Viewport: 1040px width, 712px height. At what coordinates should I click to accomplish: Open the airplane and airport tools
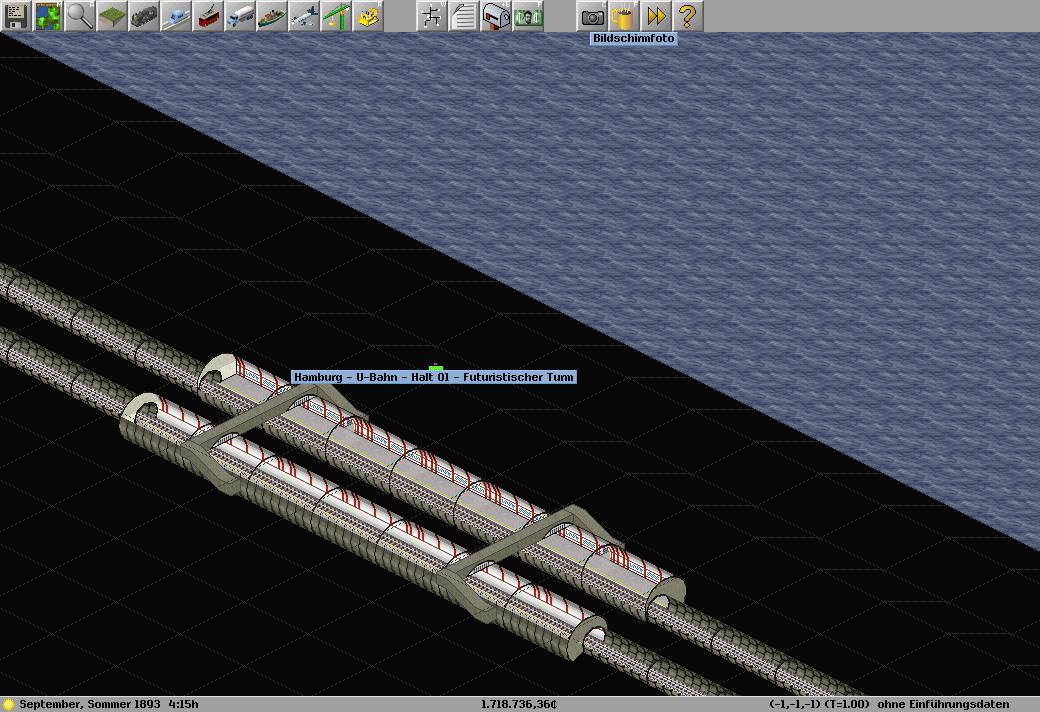pos(304,16)
